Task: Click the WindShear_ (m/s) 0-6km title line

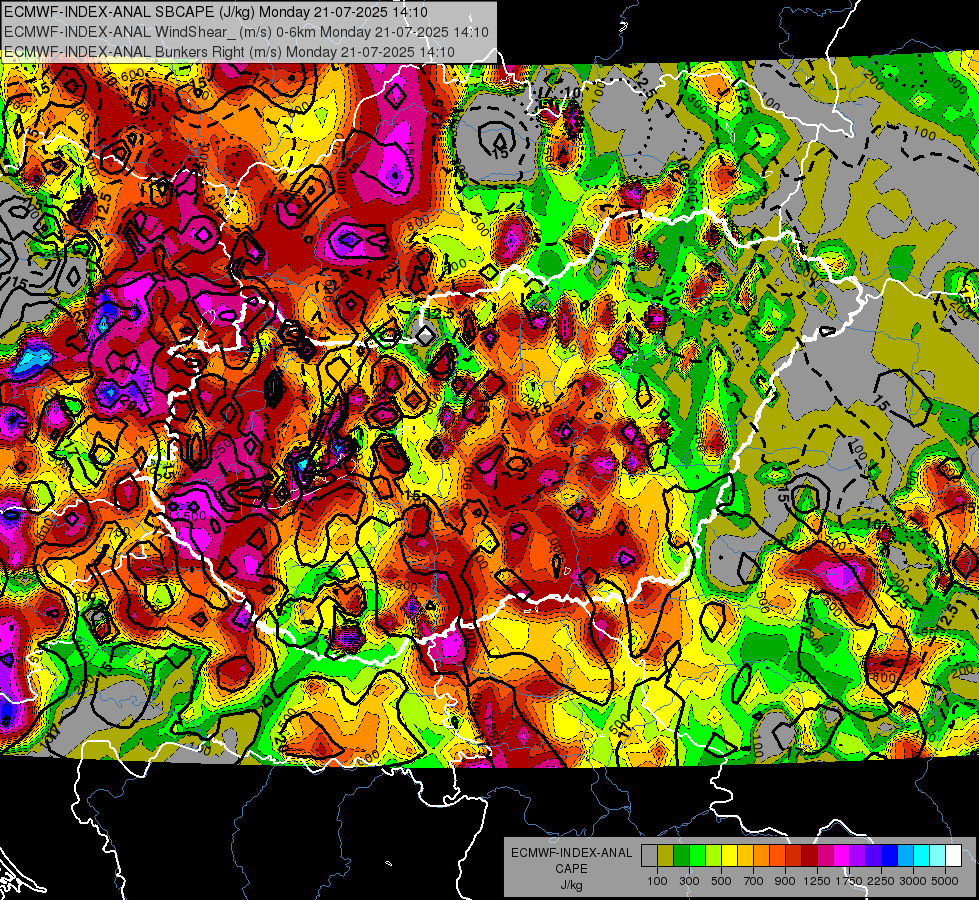Action: pyautogui.click(x=247, y=32)
